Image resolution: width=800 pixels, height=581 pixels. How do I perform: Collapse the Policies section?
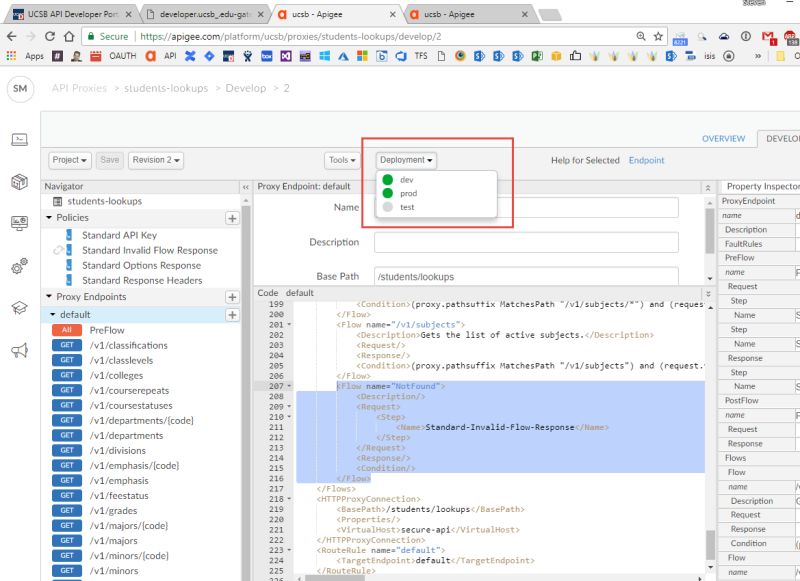(x=49, y=217)
